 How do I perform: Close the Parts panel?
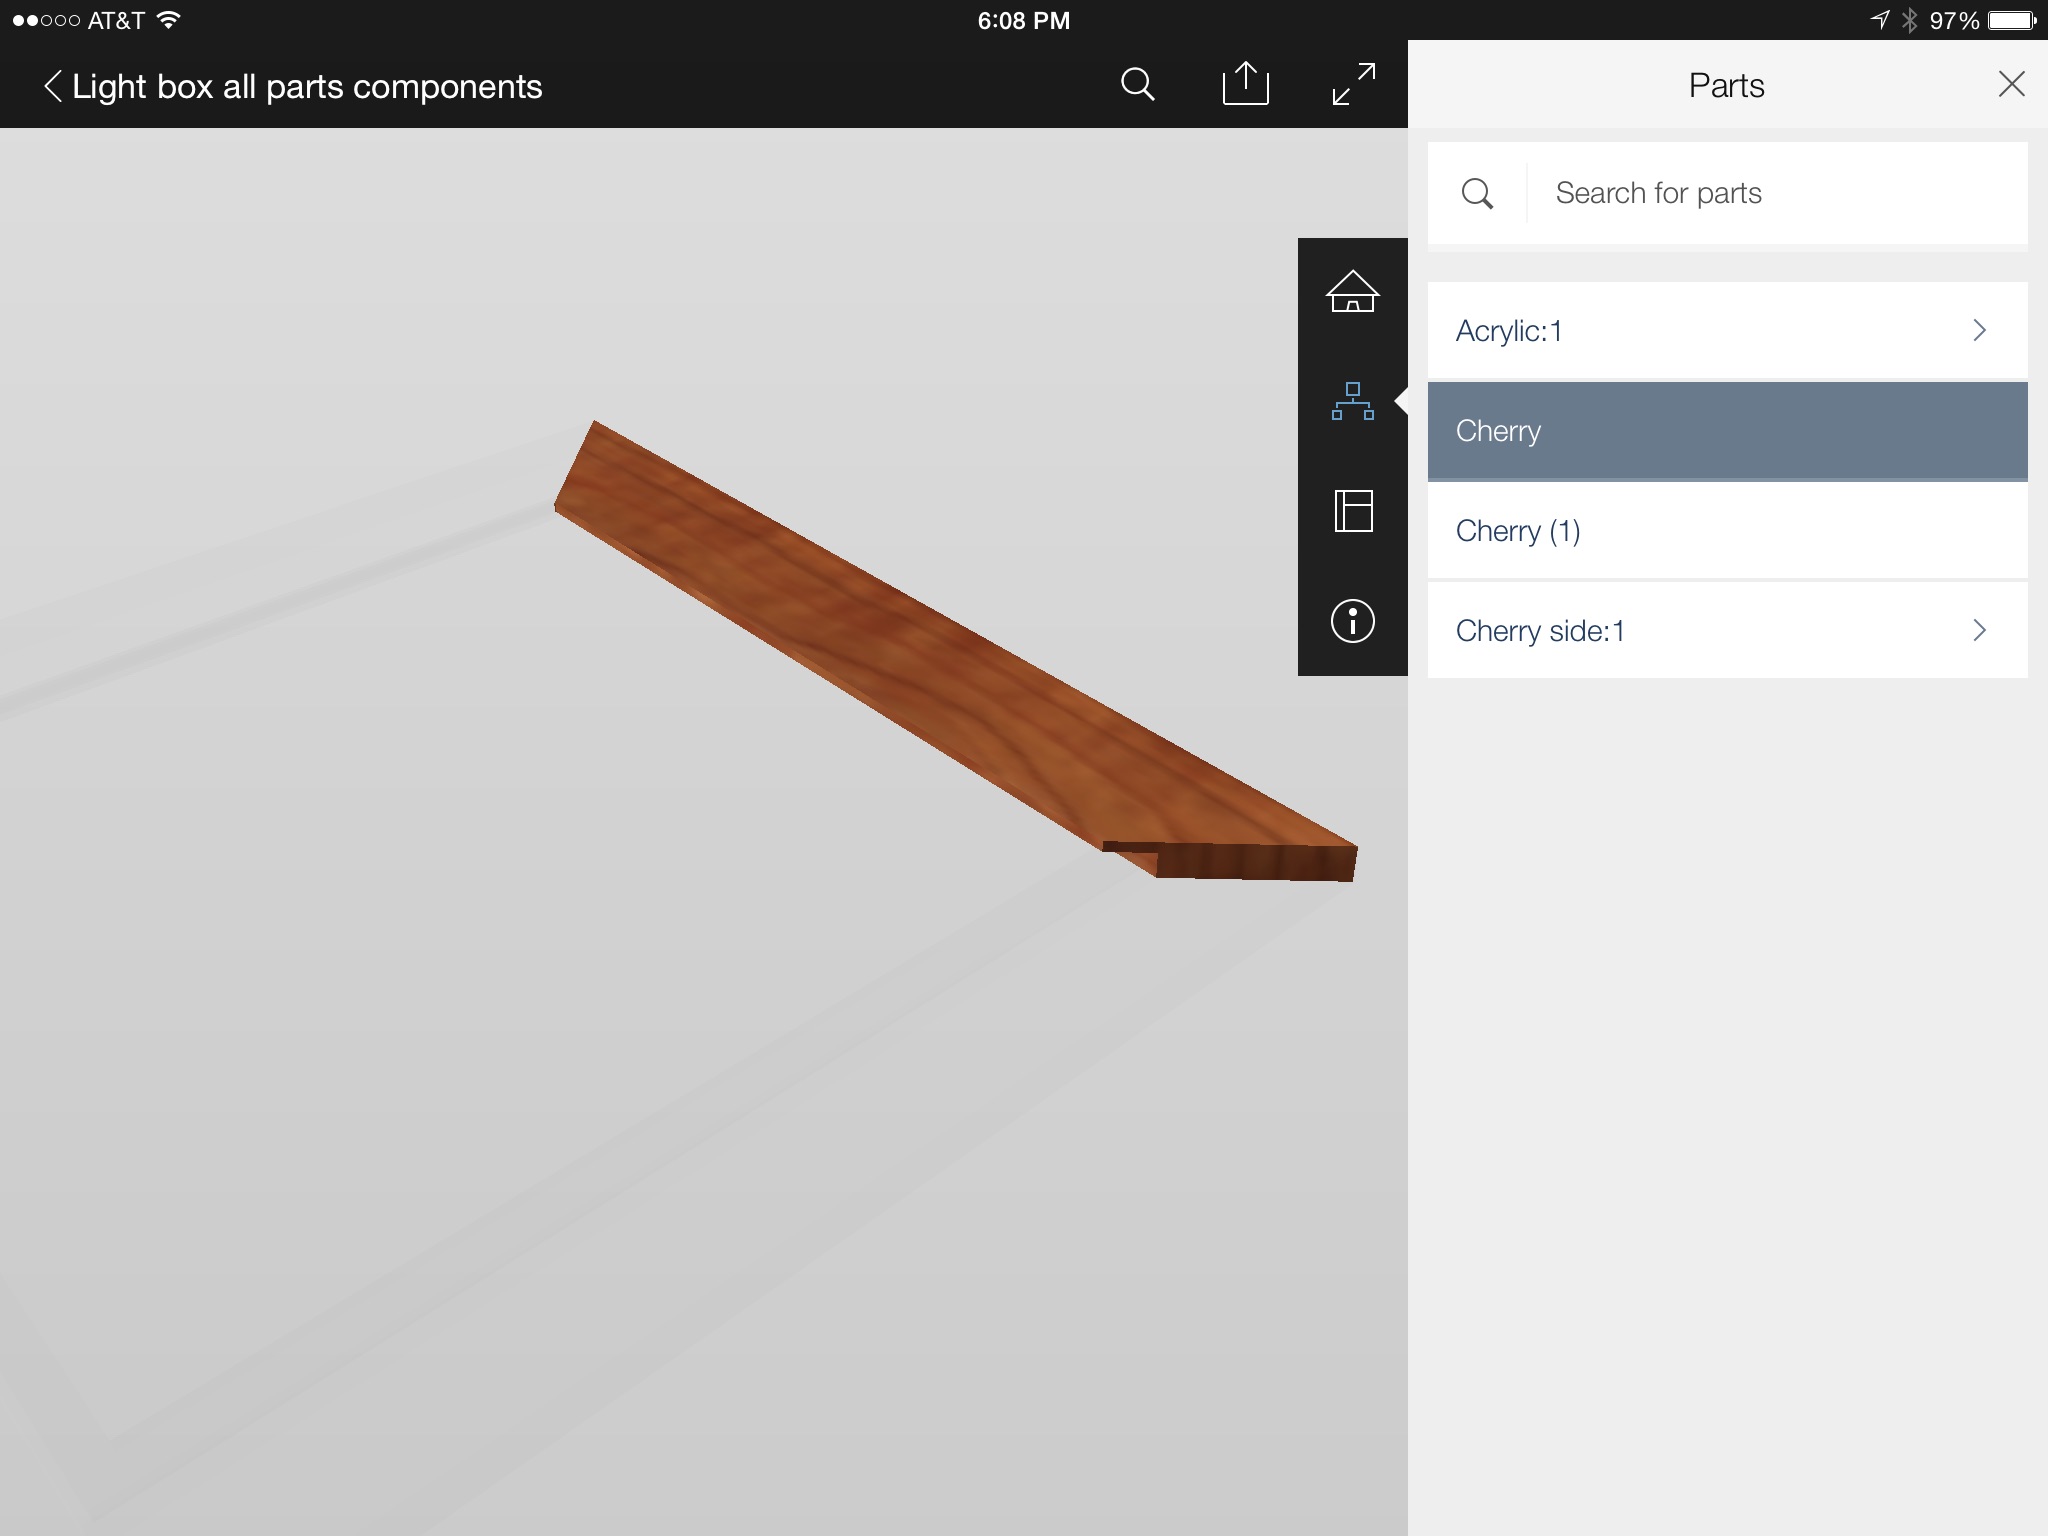pos(2011,84)
